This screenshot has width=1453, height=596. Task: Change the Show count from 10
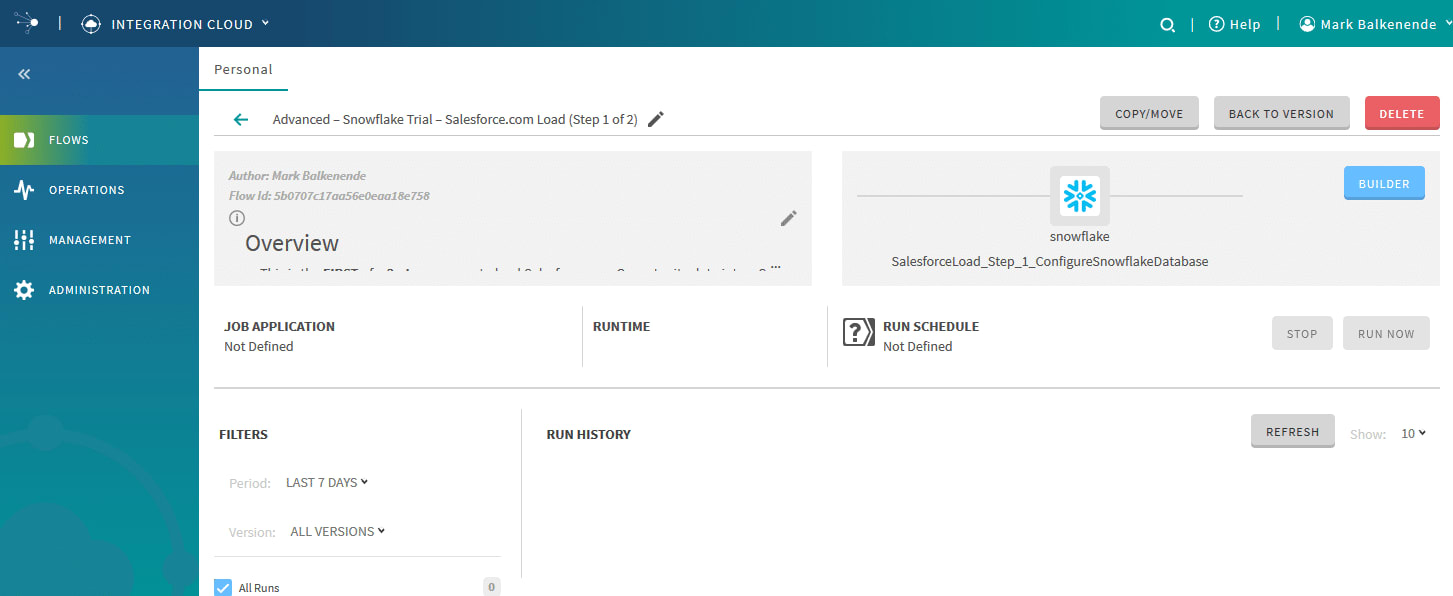pos(1412,433)
